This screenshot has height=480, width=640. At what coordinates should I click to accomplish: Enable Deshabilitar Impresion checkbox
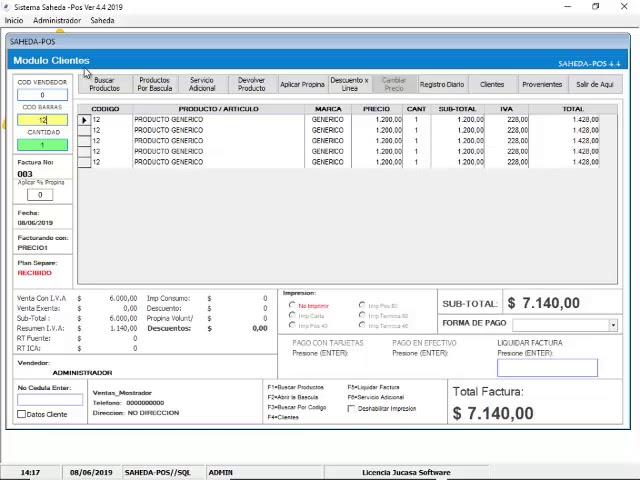351,409
